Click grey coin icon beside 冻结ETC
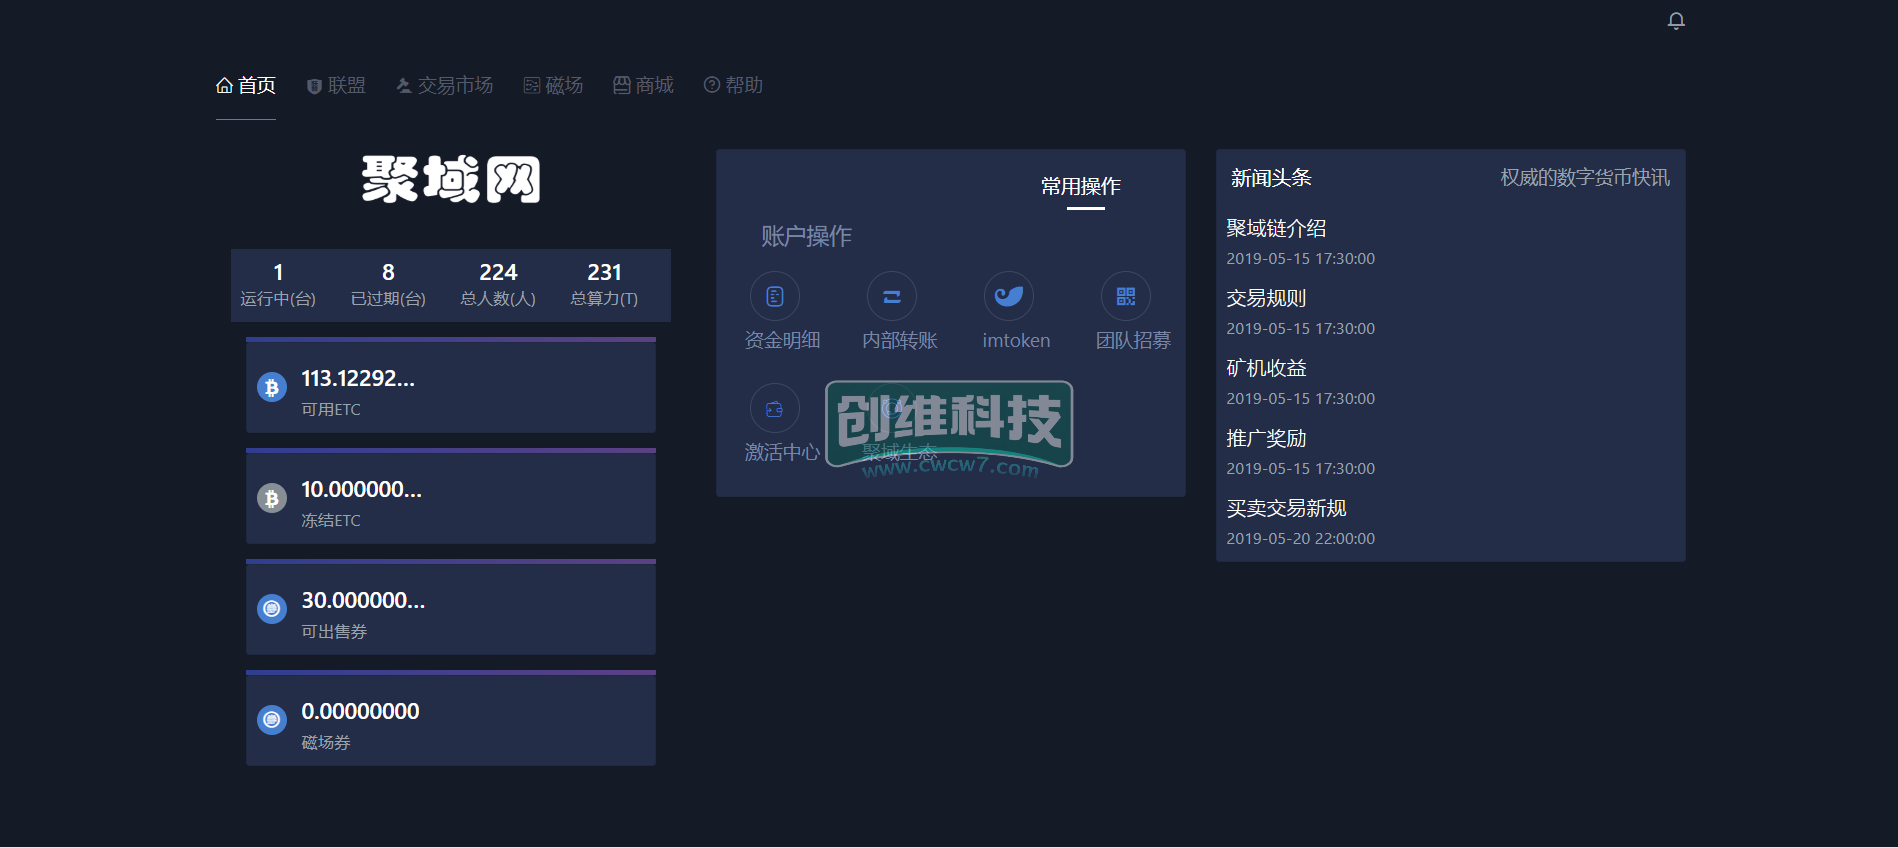This screenshot has width=1898, height=848. pos(272,498)
